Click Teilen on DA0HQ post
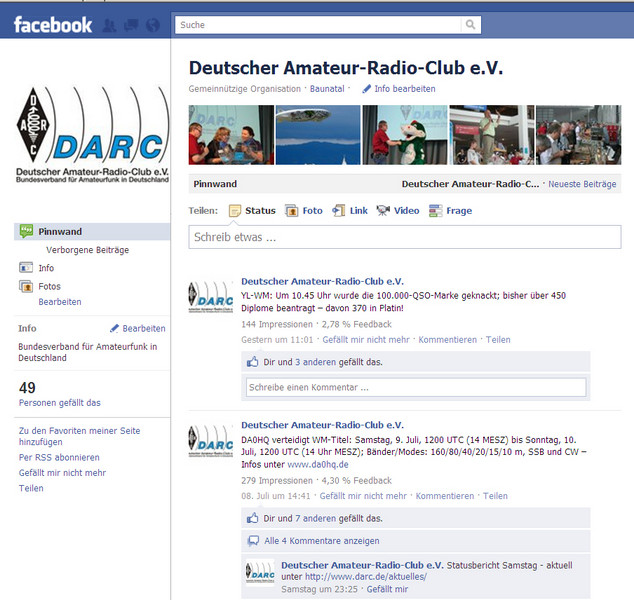 495,496
